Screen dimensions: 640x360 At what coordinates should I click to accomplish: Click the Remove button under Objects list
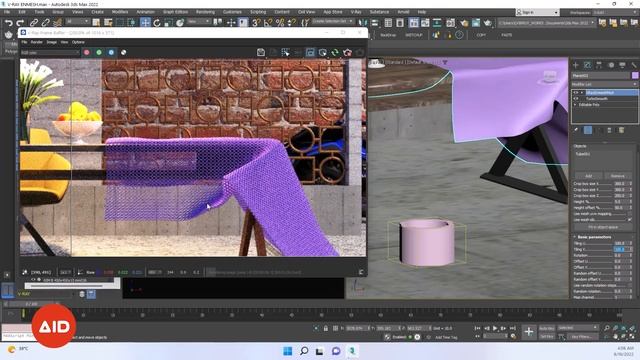click(618, 176)
